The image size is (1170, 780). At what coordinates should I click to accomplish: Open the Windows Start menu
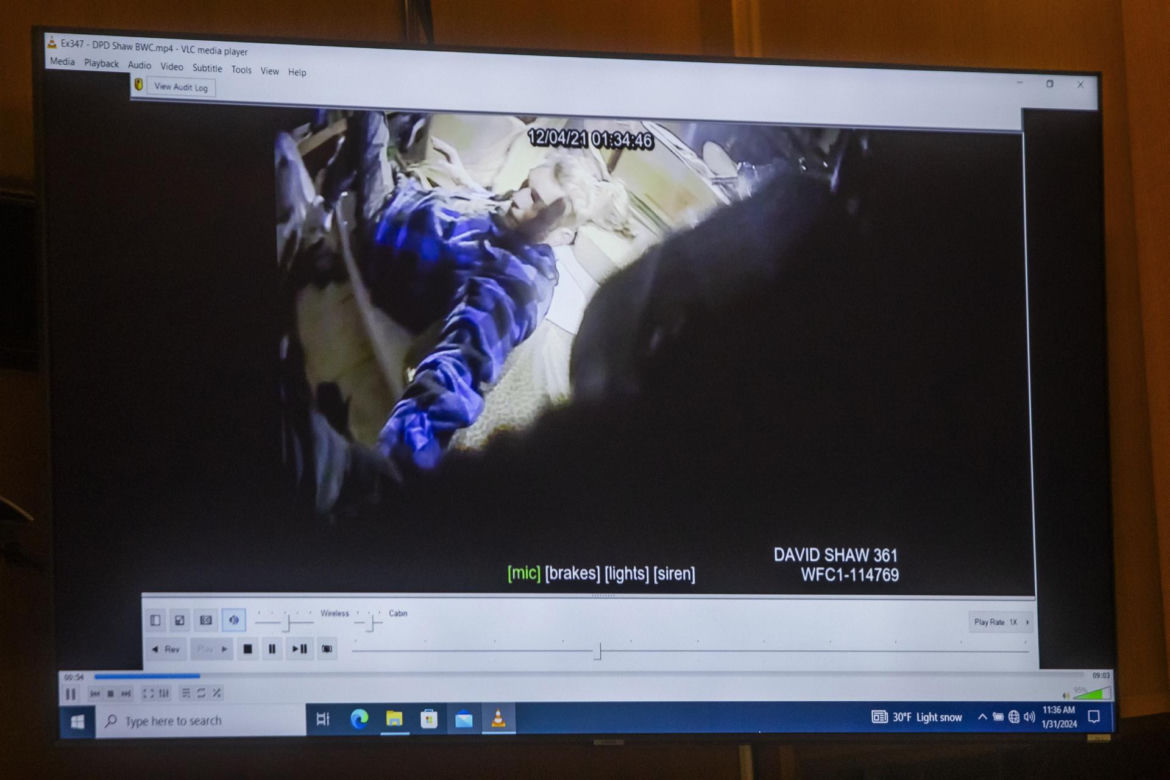pyautogui.click(x=78, y=721)
